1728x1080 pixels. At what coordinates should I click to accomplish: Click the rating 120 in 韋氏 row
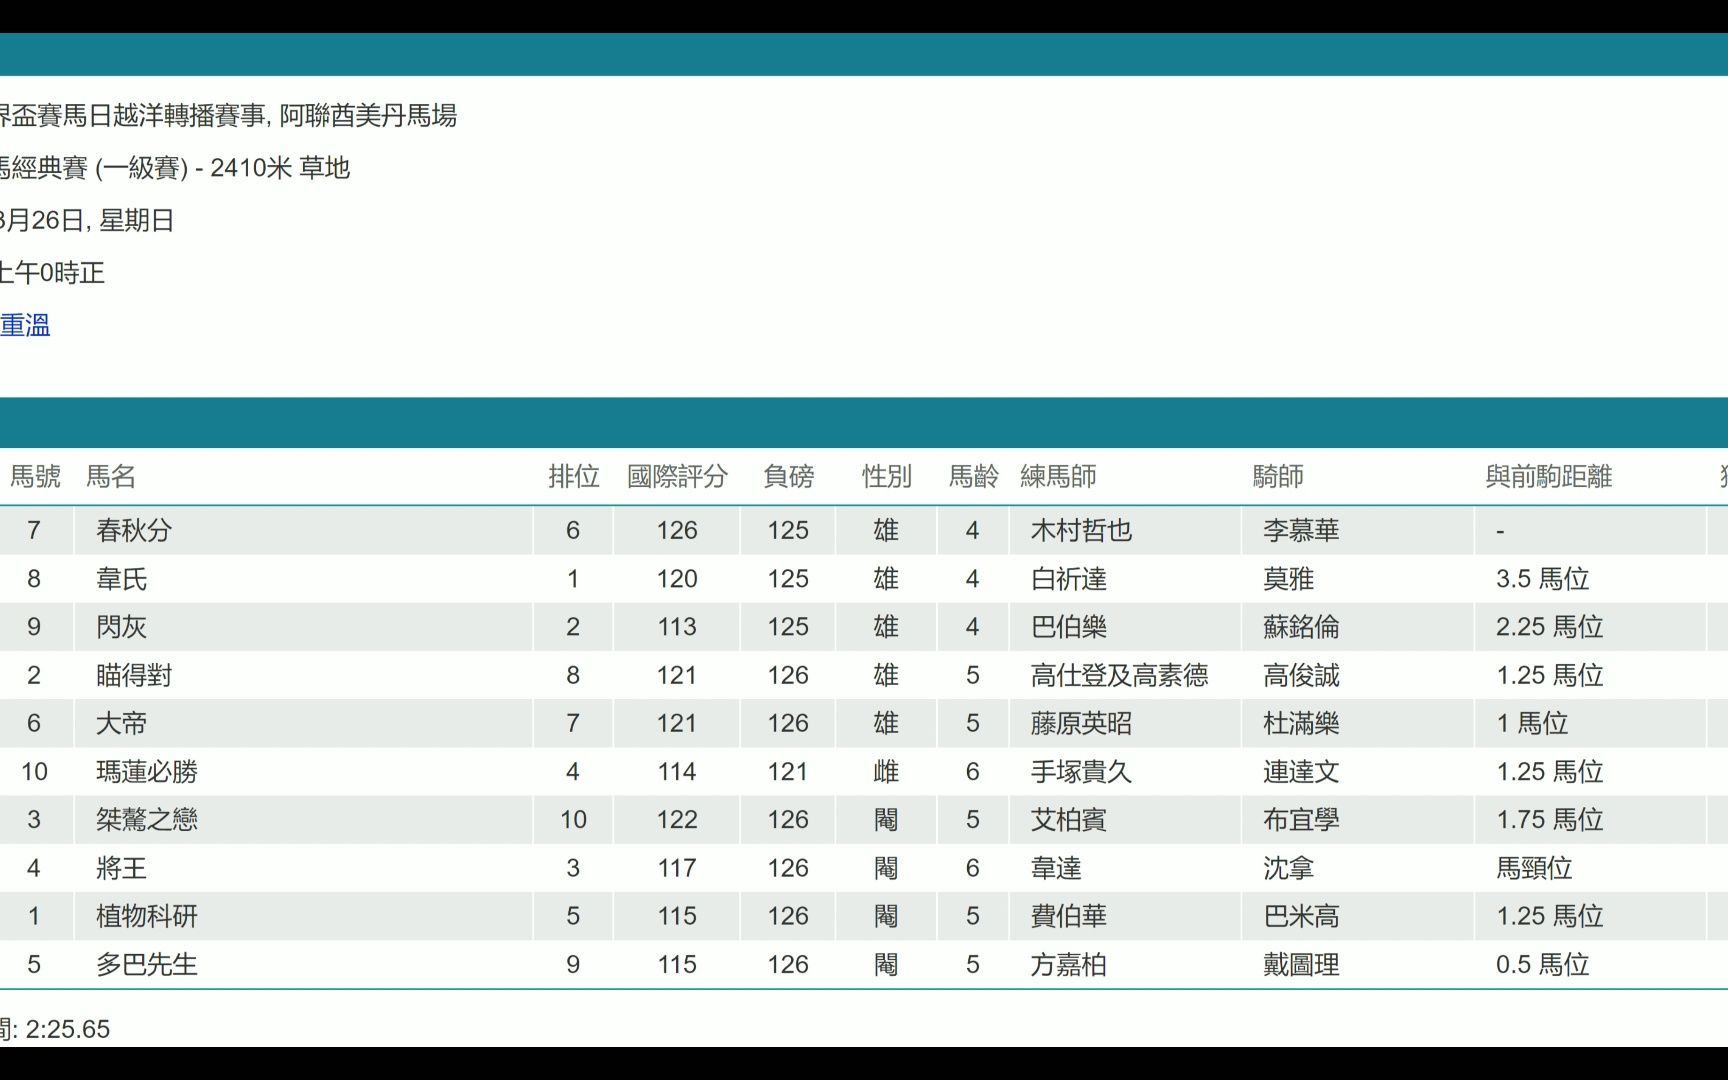pyautogui.click(x=677, y=579)
